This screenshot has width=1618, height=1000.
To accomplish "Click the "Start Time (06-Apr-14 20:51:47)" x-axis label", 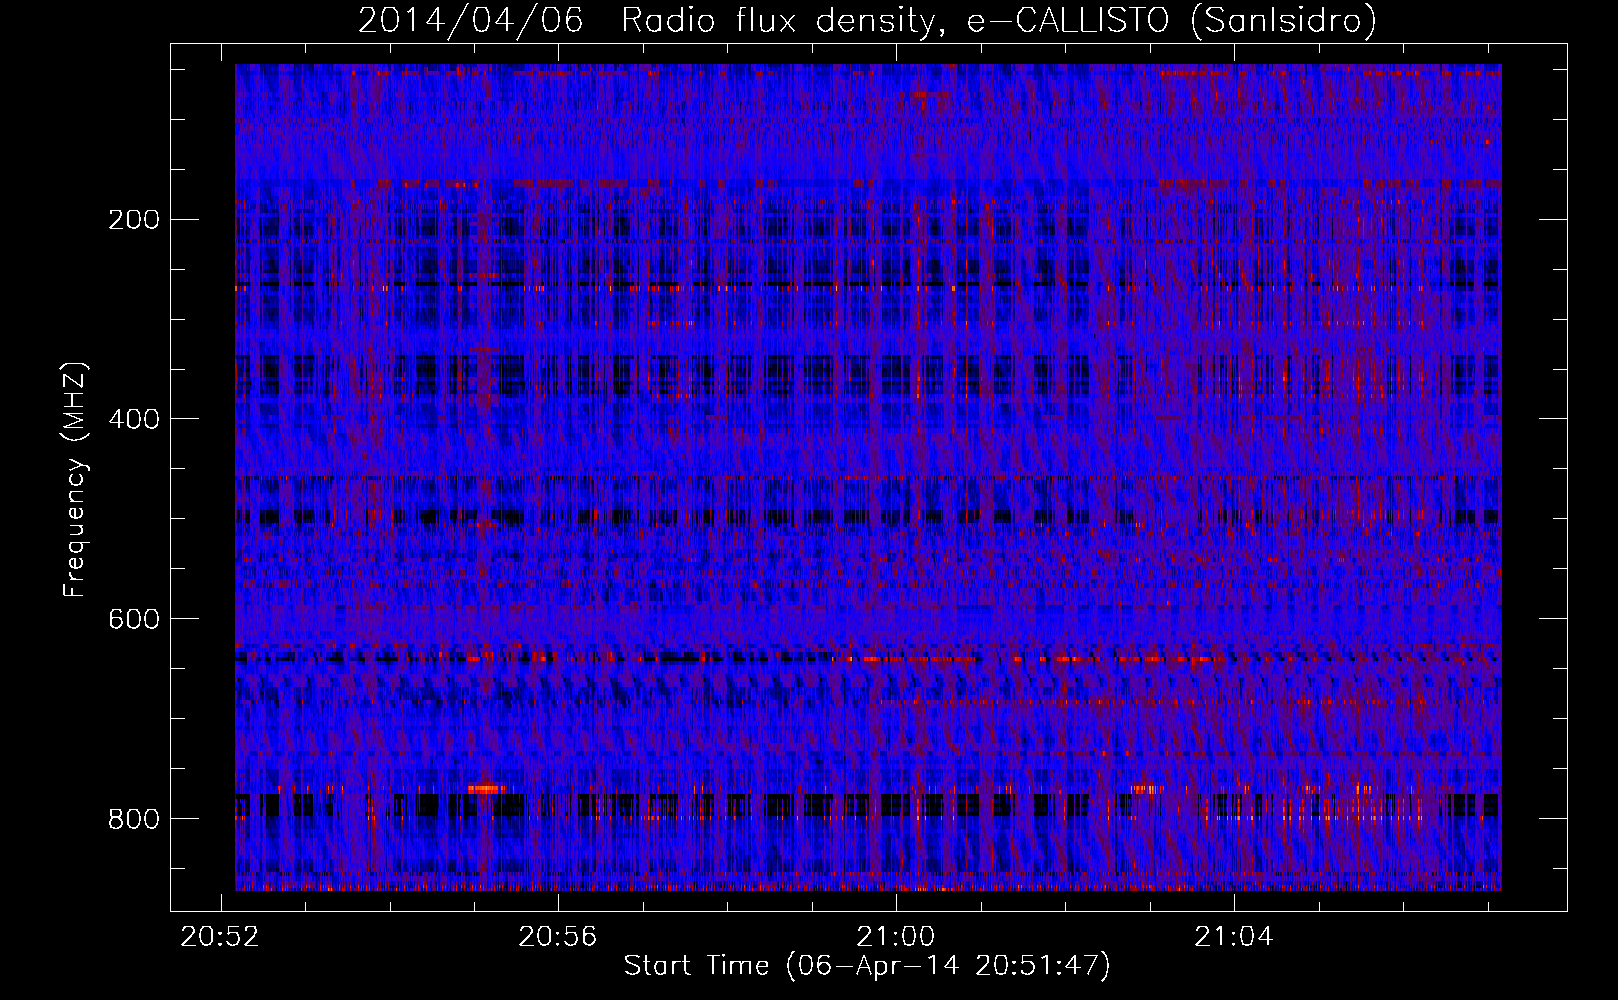I will tap(867, 966).
